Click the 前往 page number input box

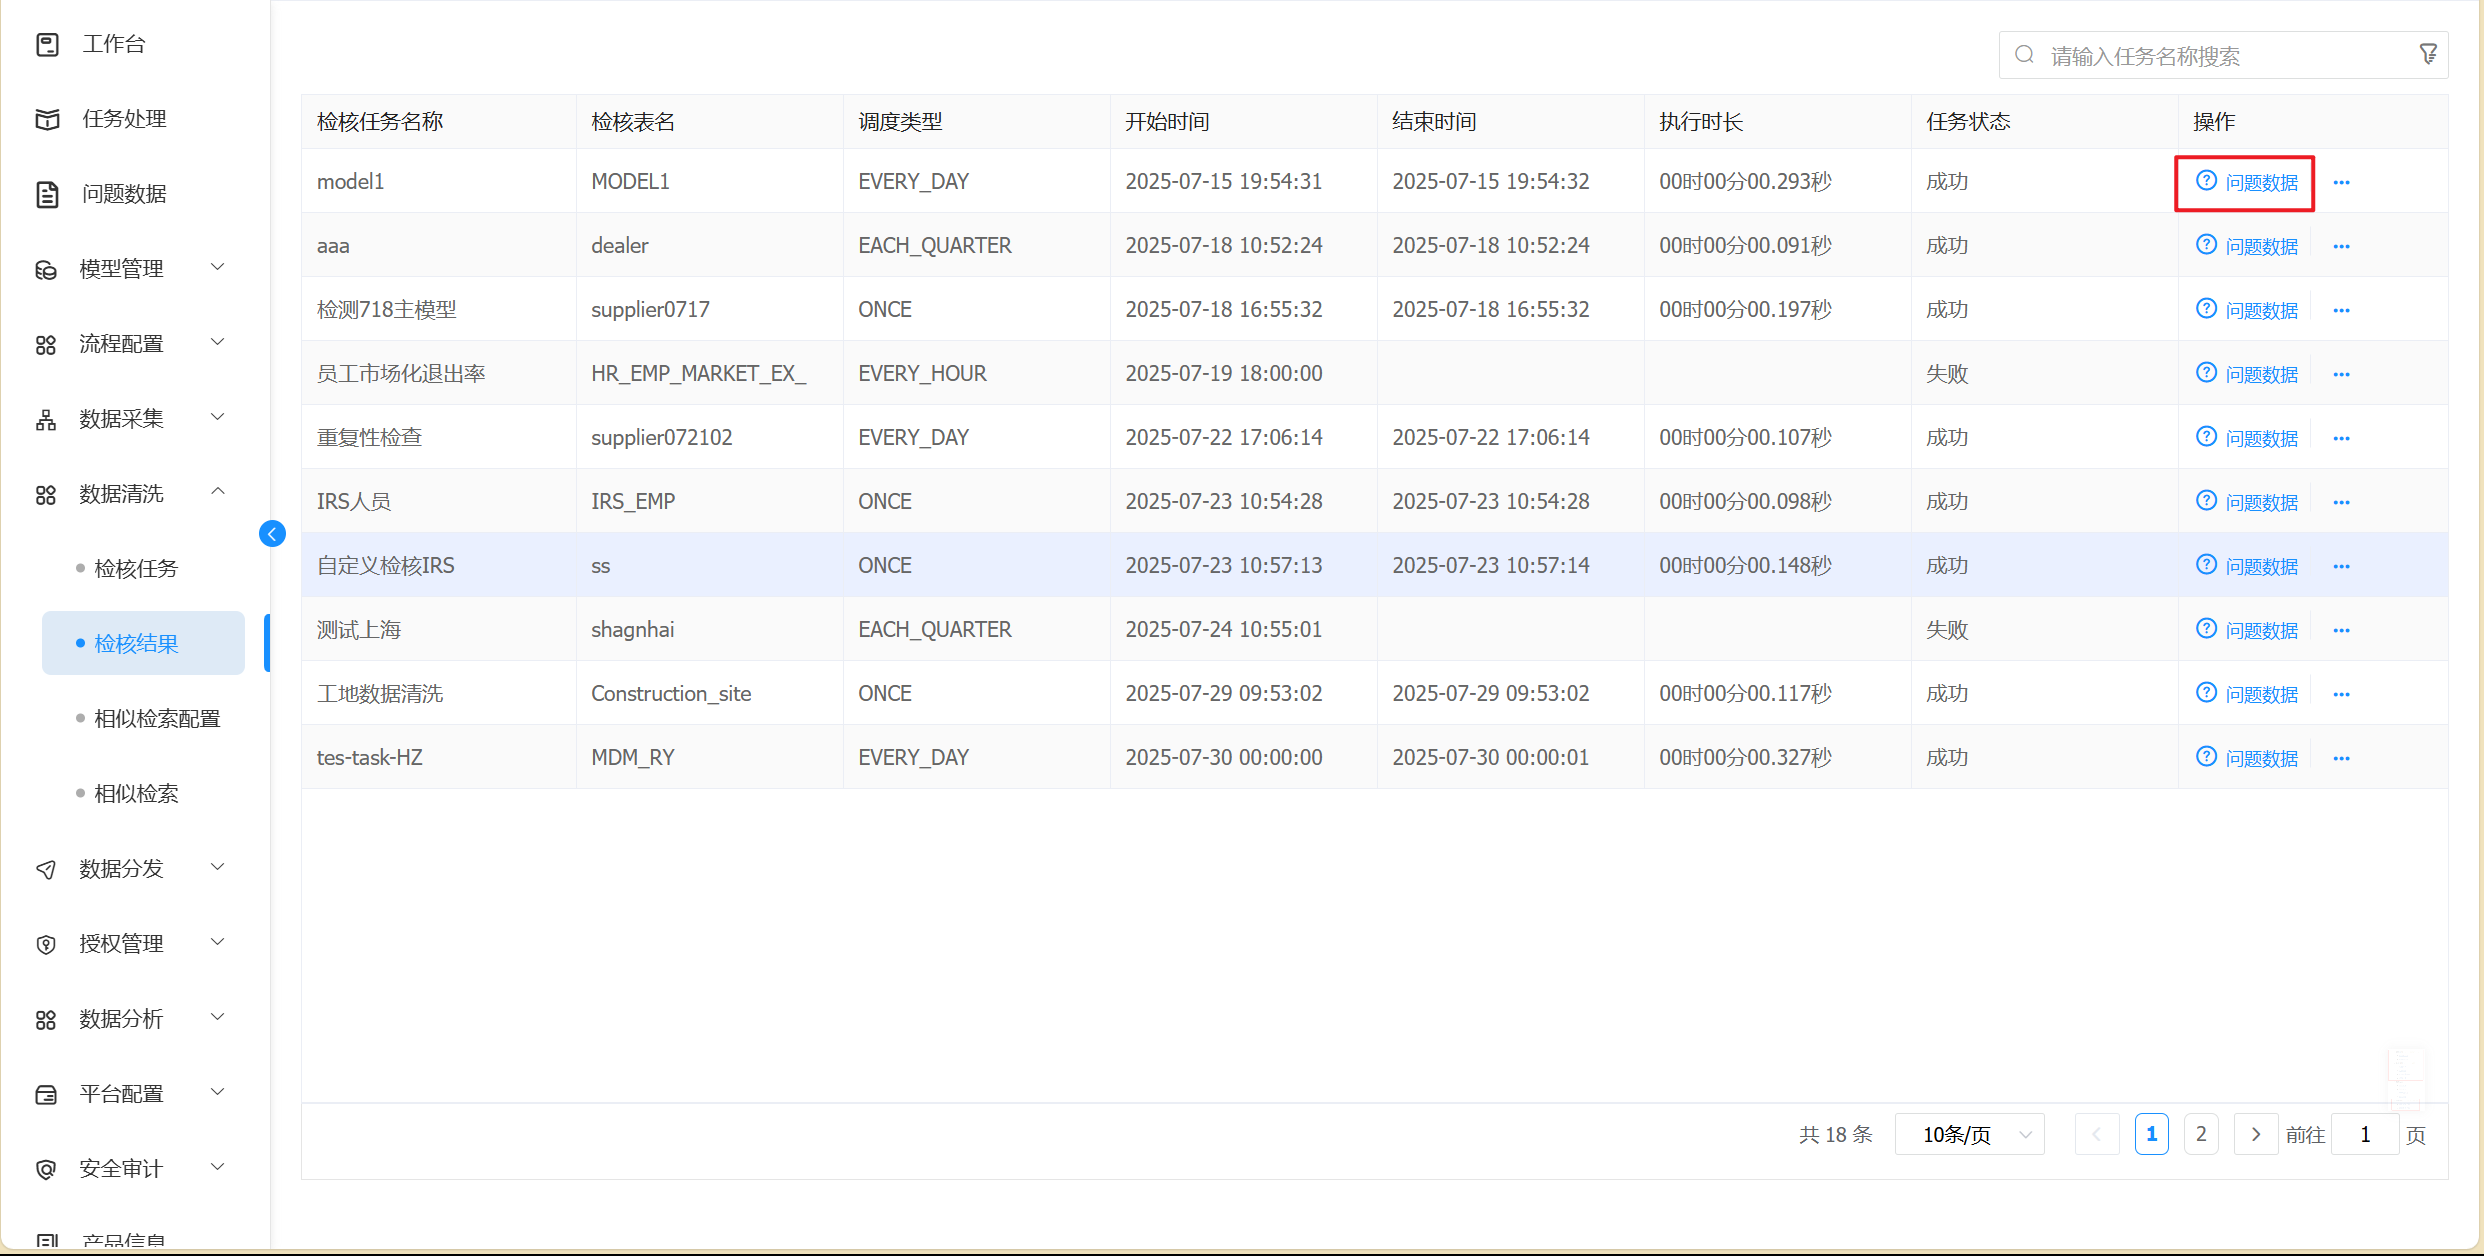click(x=2364, y=1135)
